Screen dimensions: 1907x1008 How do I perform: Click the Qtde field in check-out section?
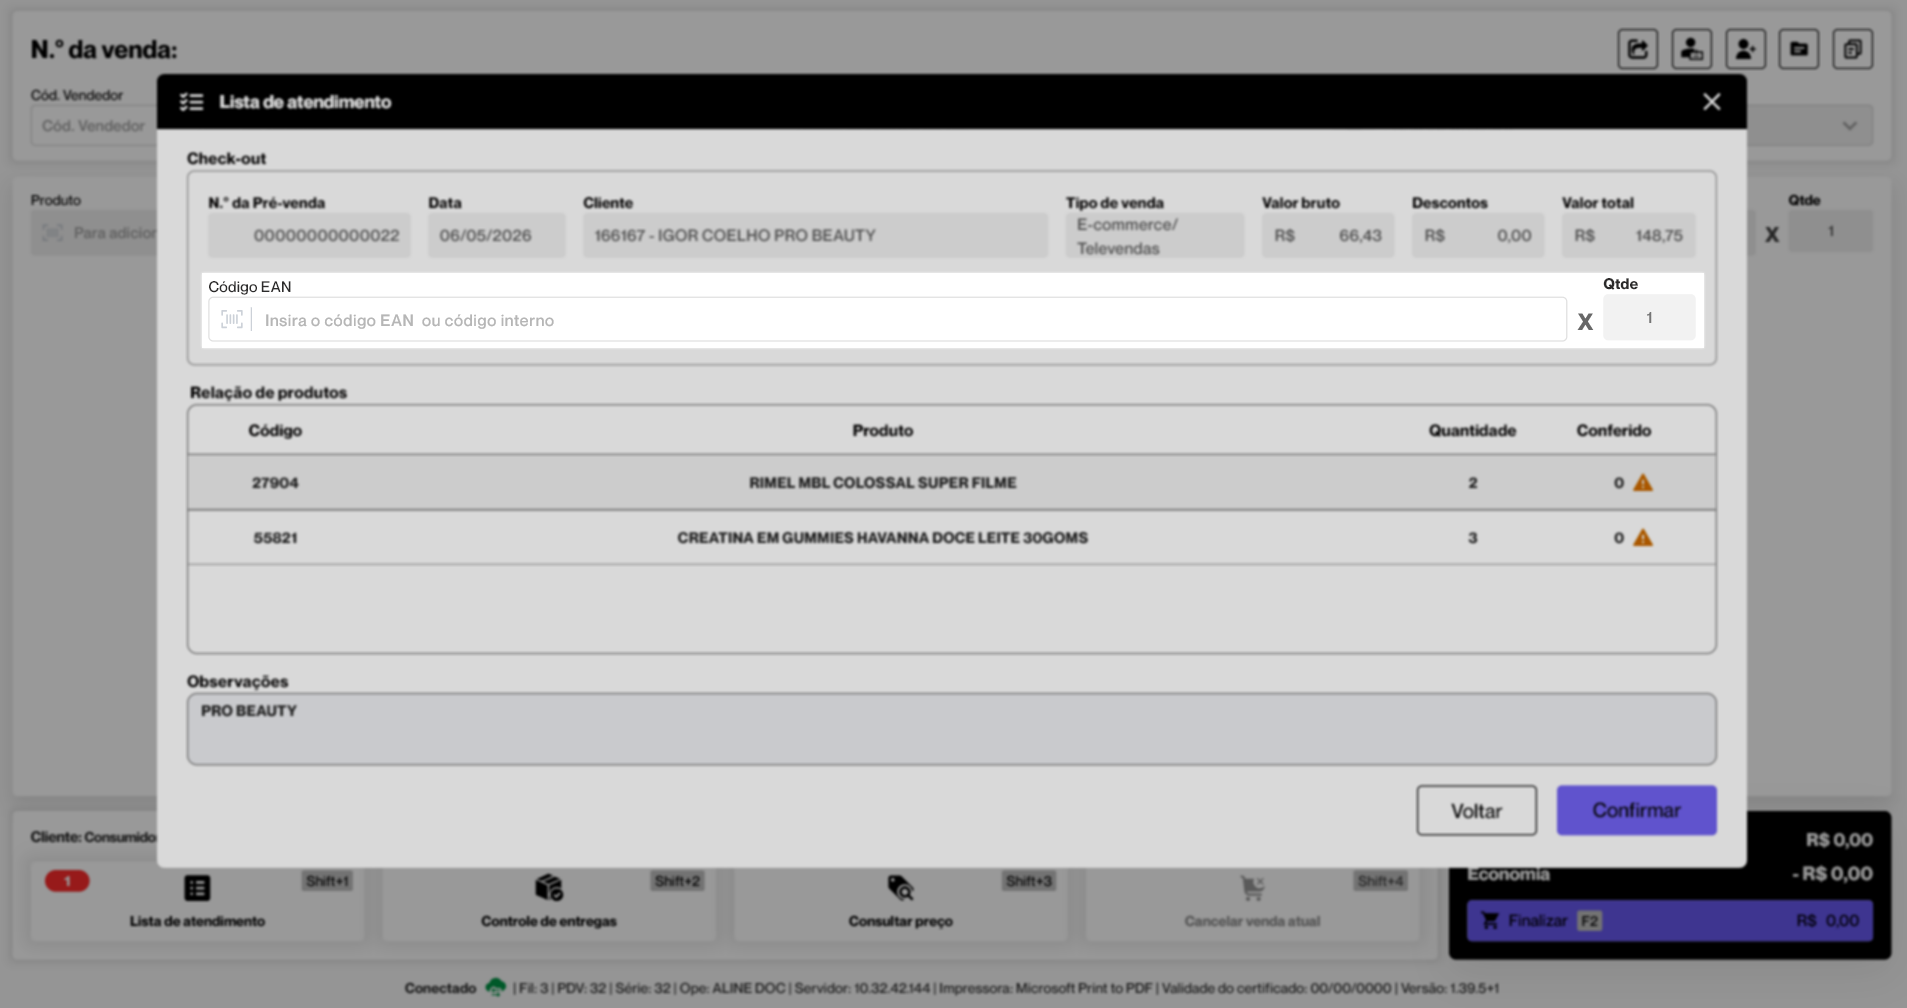pos(1649,318)
